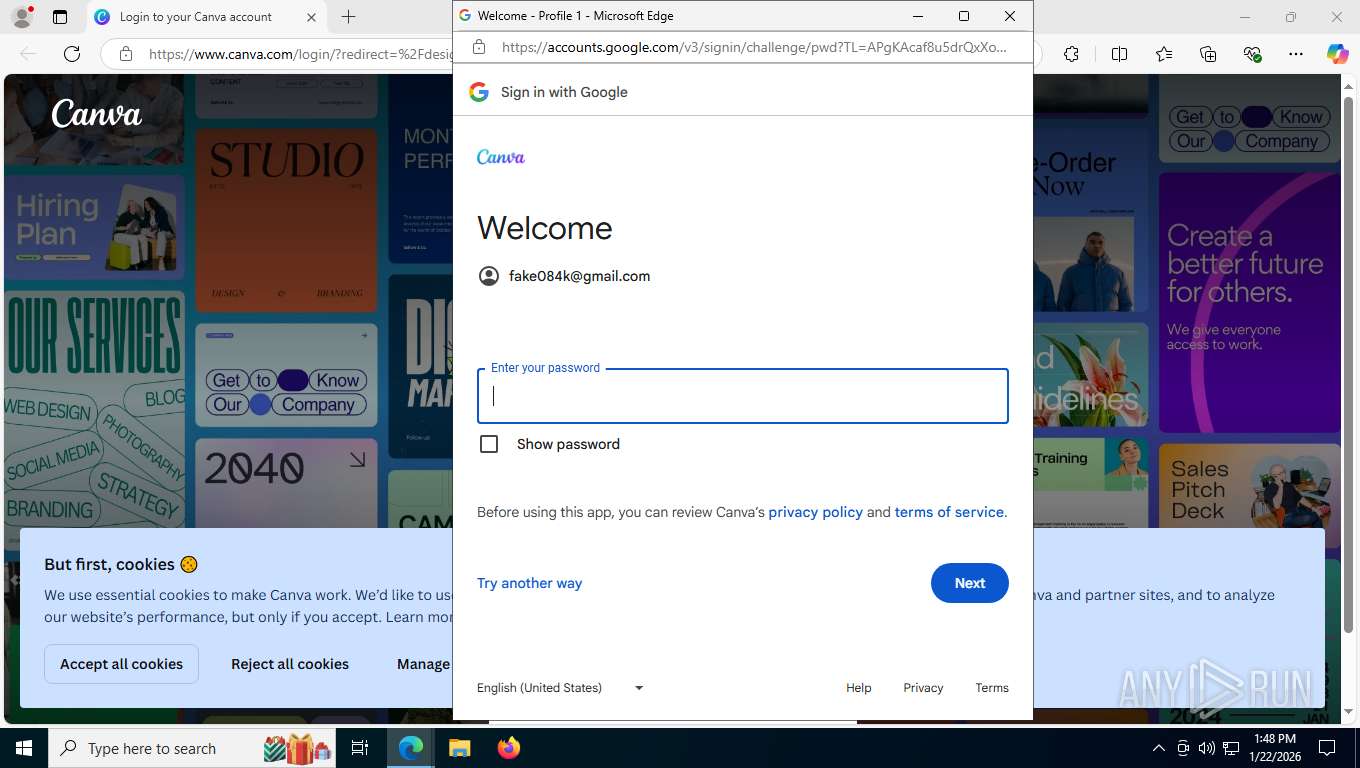Screen dimensions: 1360x768
Task: Open the Terms link in sign-in footer
Action: click(992, 688)
